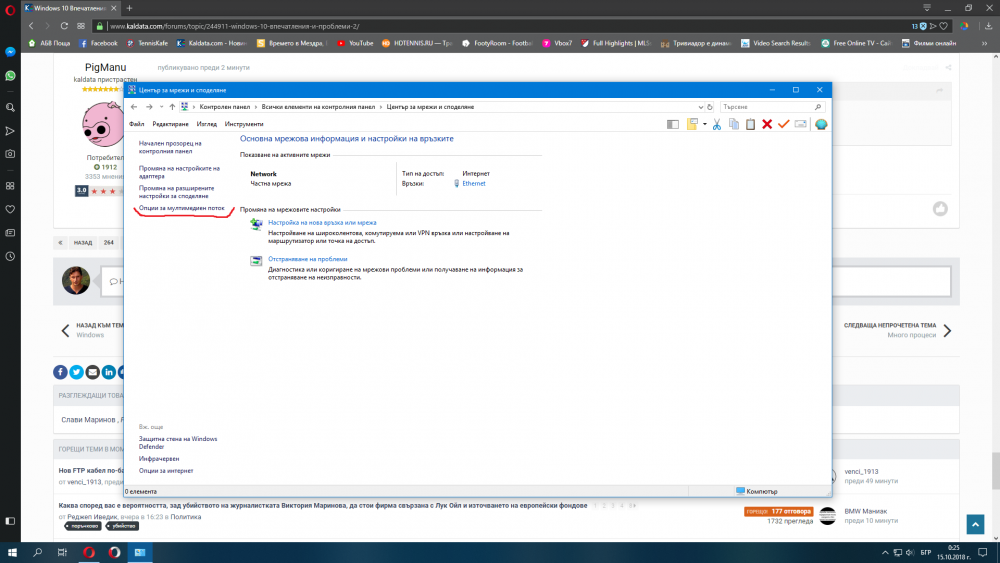1000x563 pixels.
Task: Click Отстраняване на проблеми link
Action: (x=307, y=260)
